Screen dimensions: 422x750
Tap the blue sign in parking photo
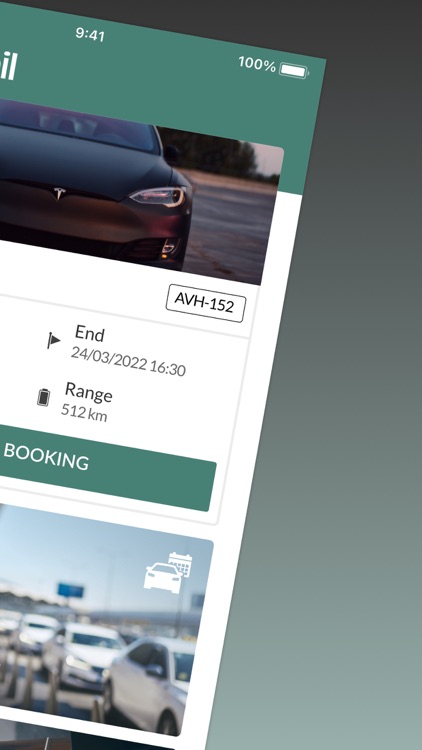coord(70,590)
